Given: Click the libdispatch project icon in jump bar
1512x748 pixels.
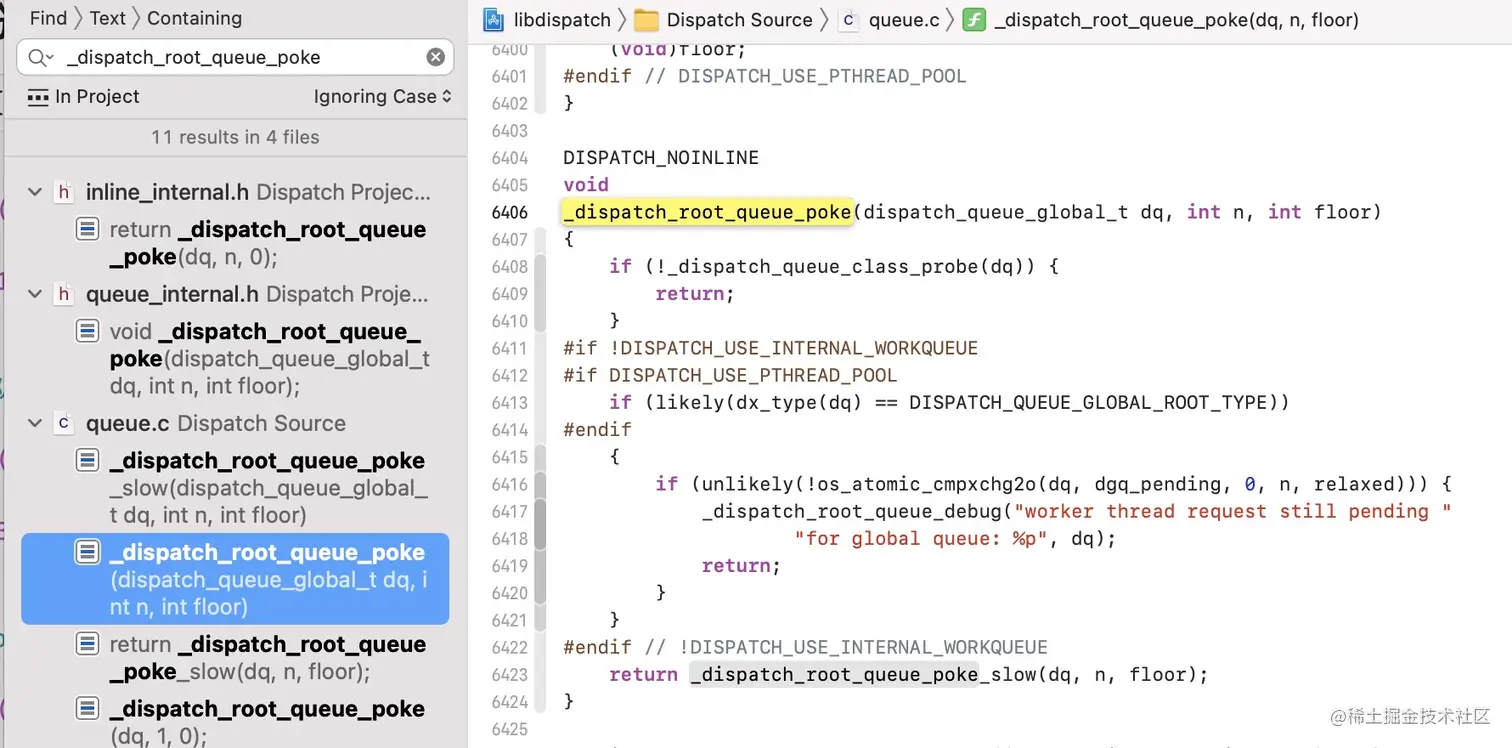Looking at the screenshot, I should click(493, 19).
